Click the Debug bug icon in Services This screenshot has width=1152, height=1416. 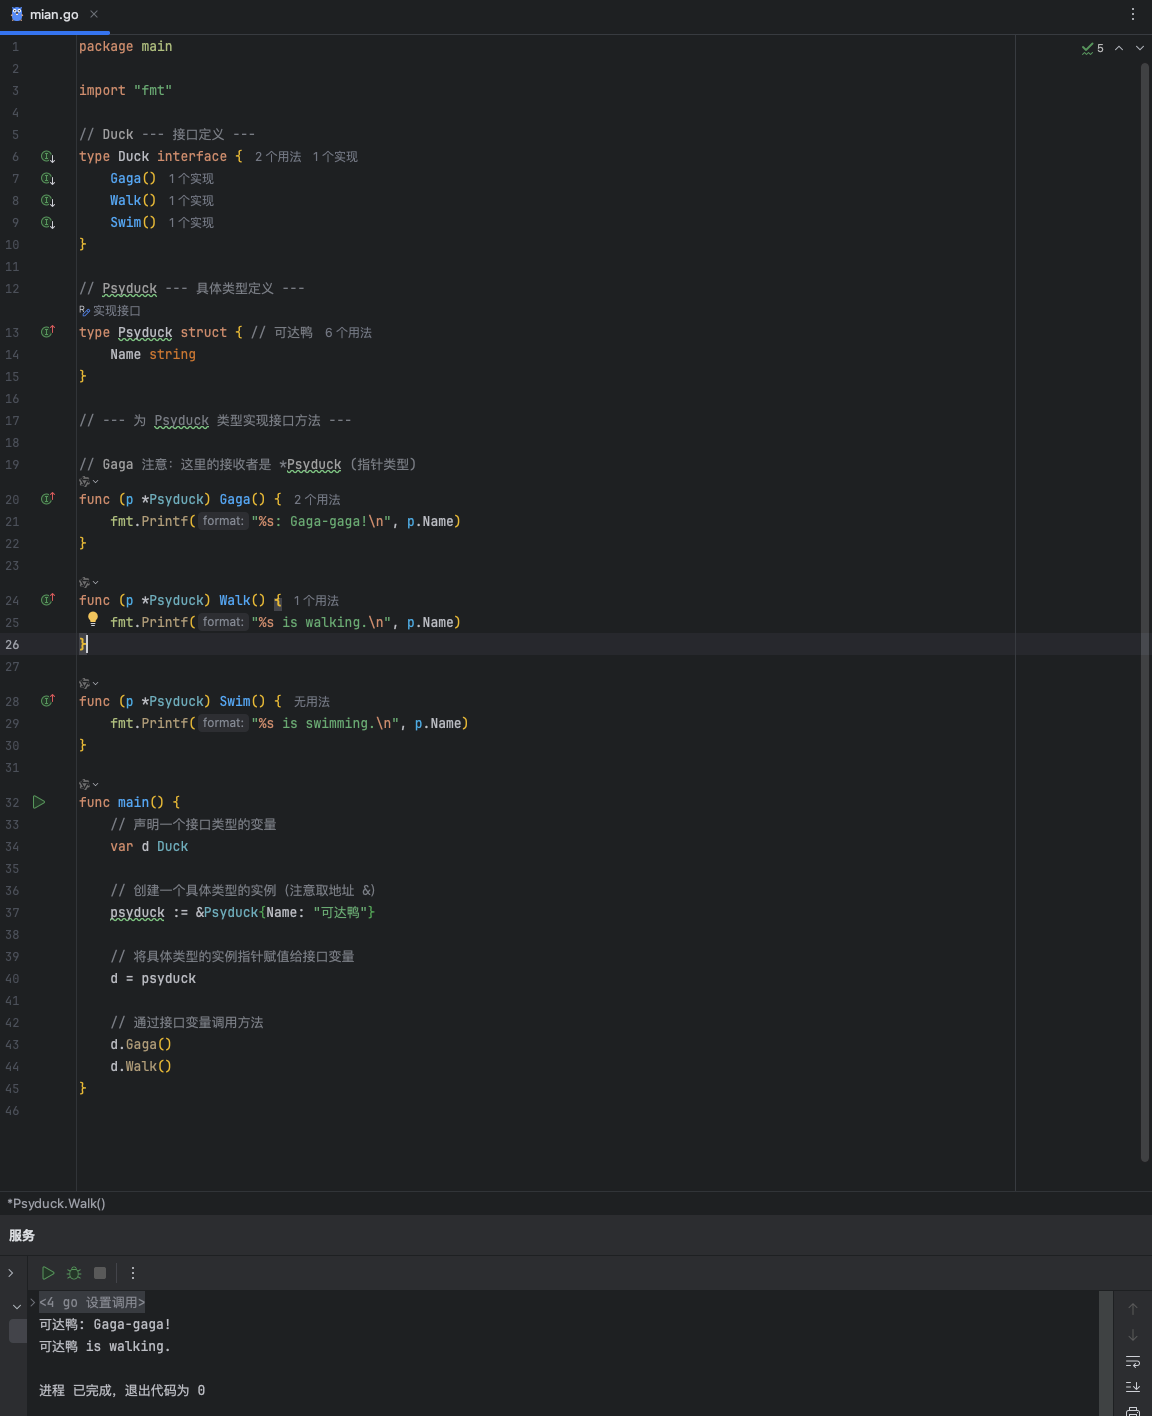point(74,1273)
